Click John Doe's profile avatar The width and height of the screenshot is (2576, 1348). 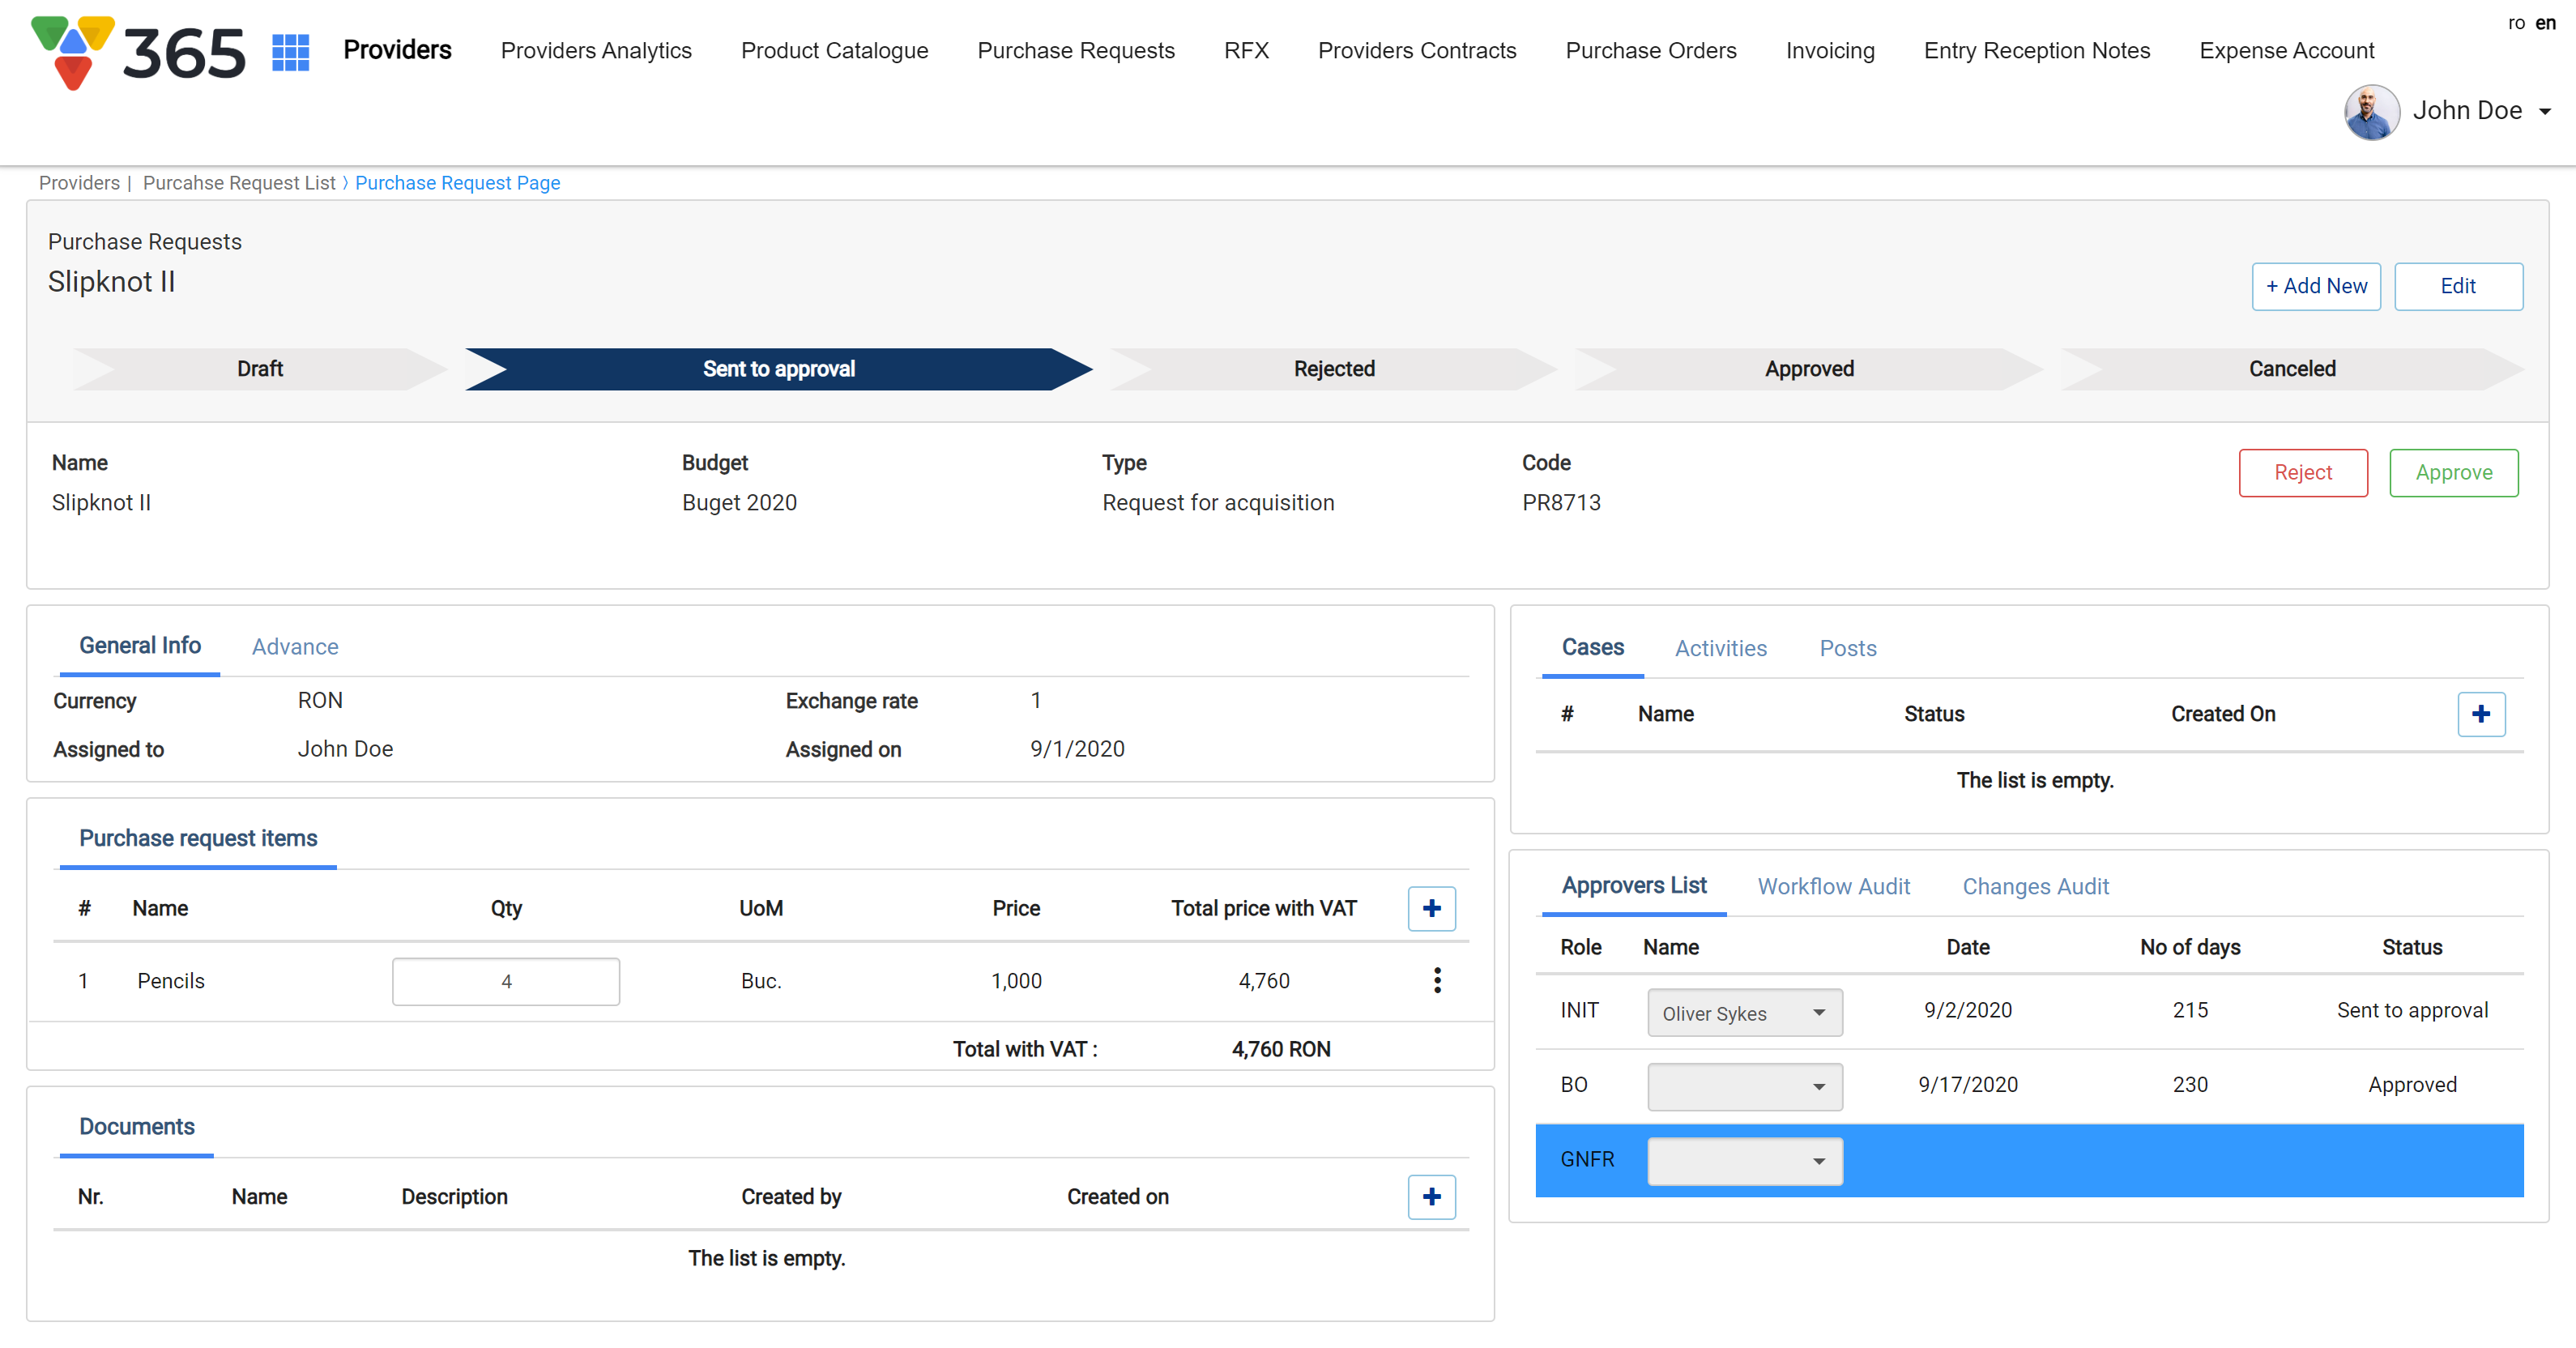[2371, 111]
